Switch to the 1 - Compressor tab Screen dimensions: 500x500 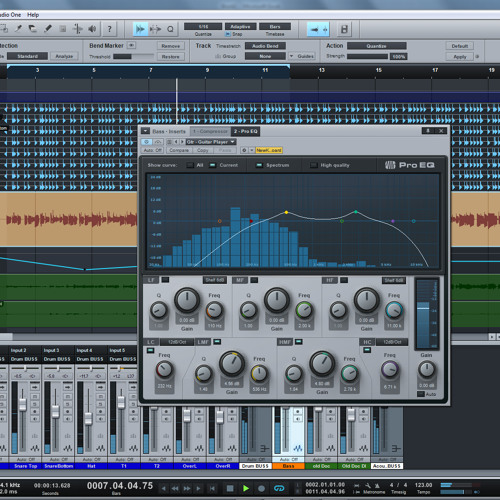(210, 131)
